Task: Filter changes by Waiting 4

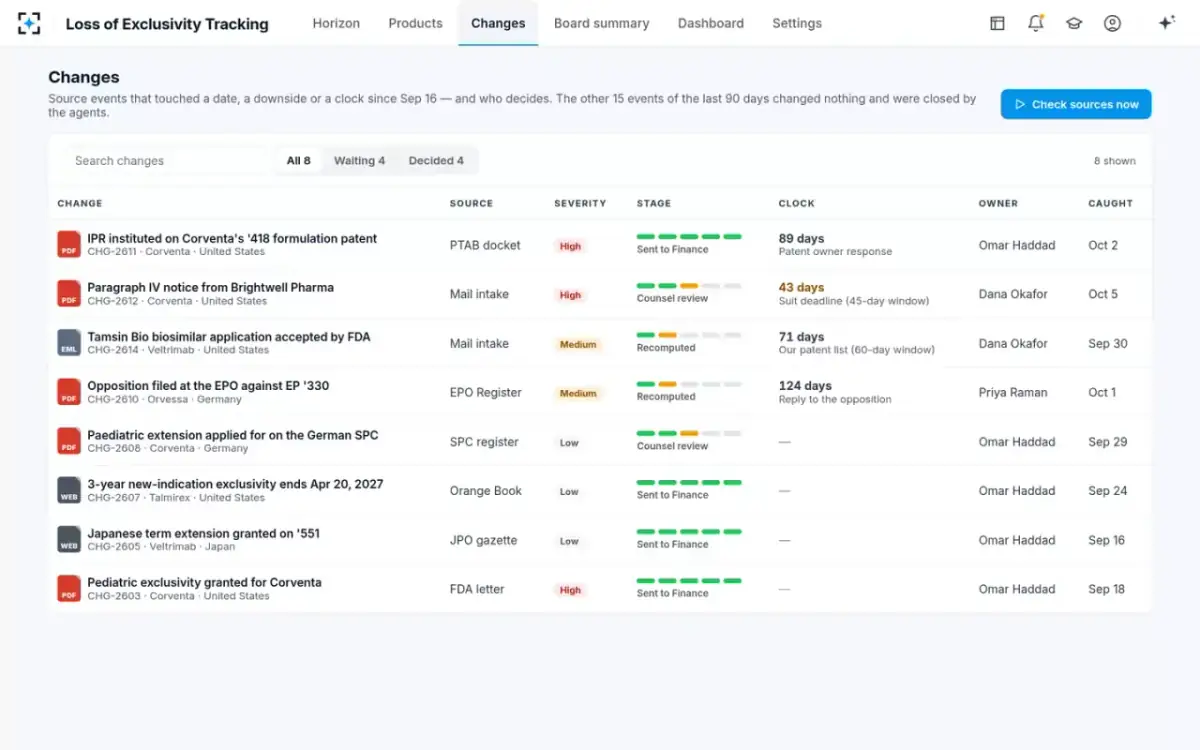Action: point(359,160)
